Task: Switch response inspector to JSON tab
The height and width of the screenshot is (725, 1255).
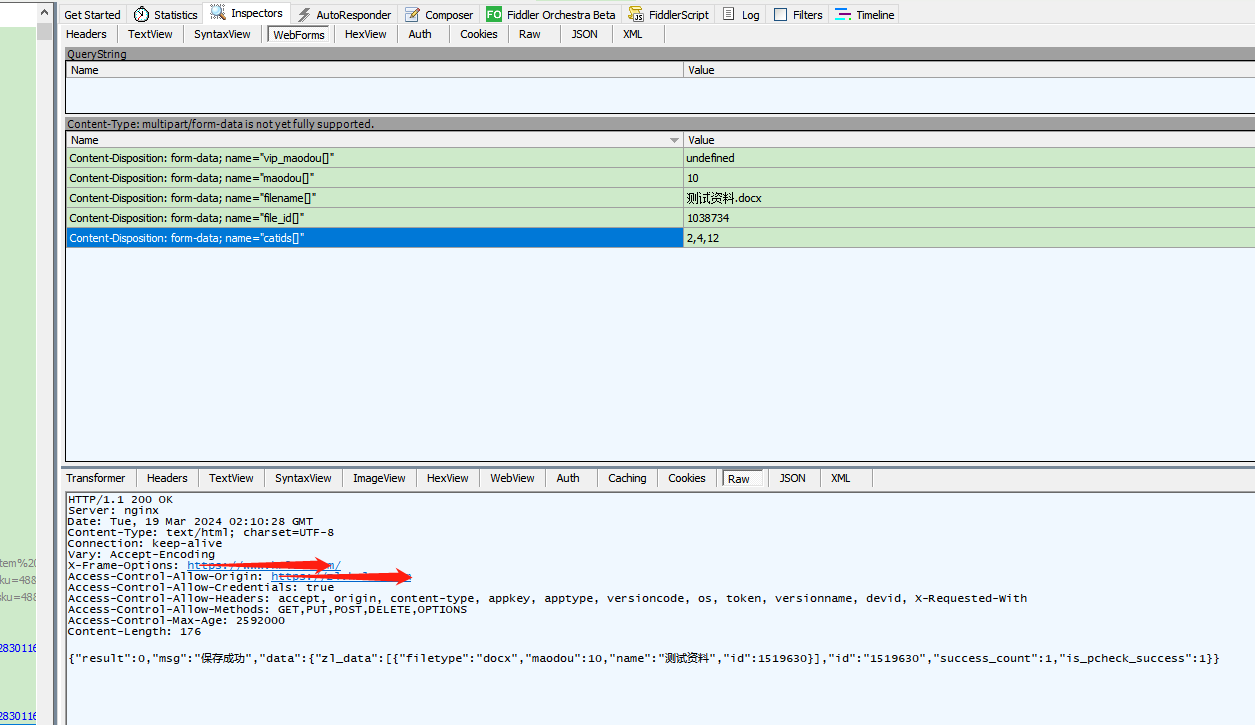Action: (793, 478)
